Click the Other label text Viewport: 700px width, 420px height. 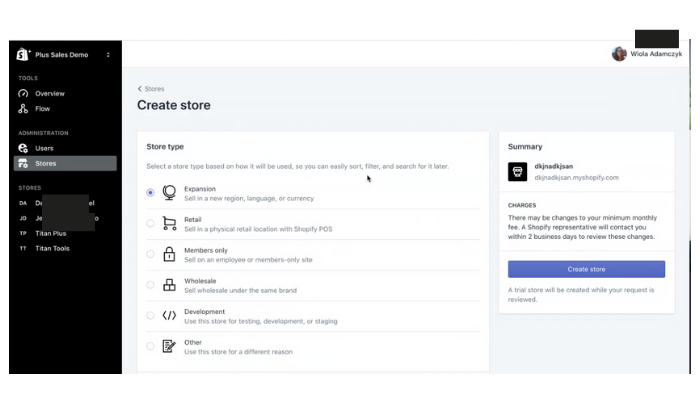click(x=193, y=342)
